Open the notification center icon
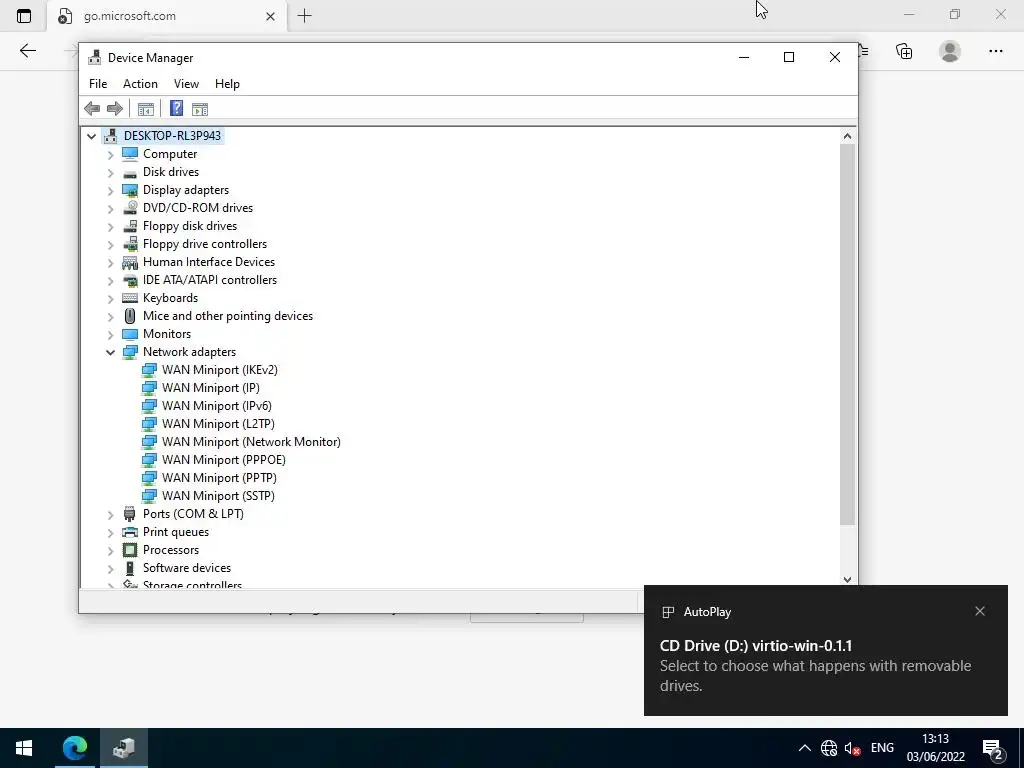Image resolution: width=1024 pixels, height=768 pixels. [x=993, y=748]
